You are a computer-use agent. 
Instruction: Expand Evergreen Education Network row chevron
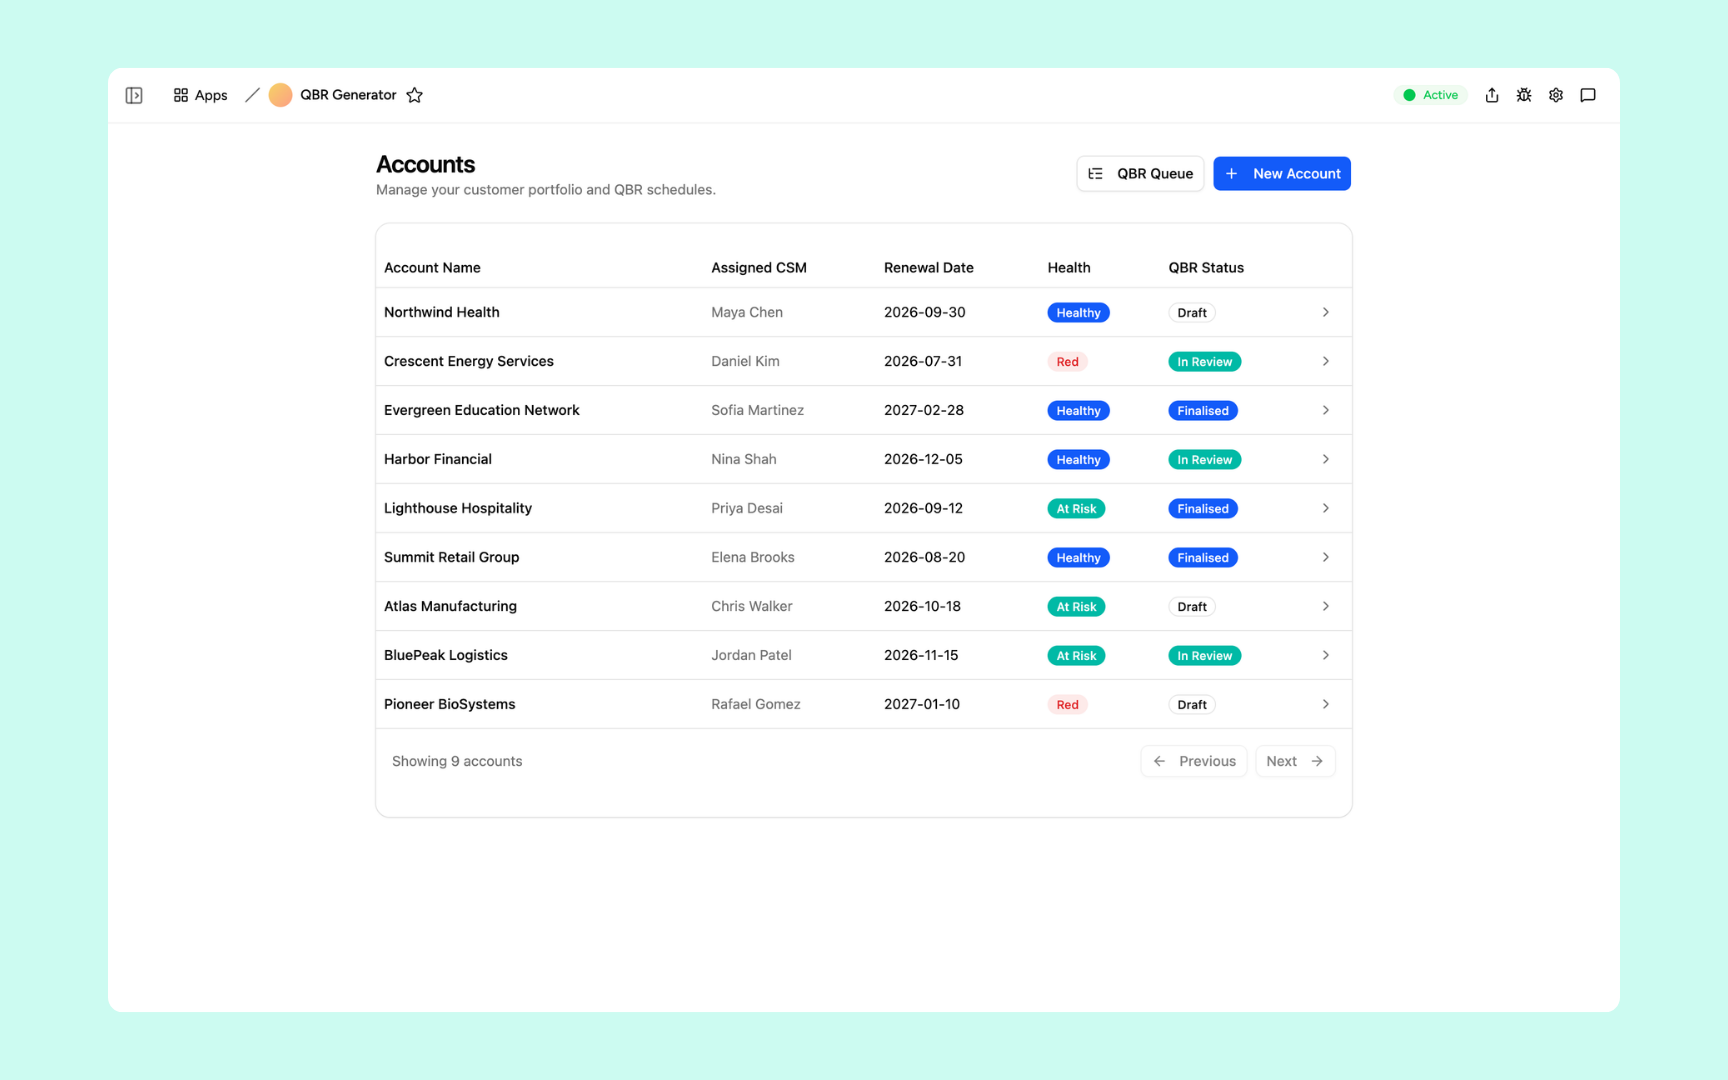click(x=1326, y=410)
